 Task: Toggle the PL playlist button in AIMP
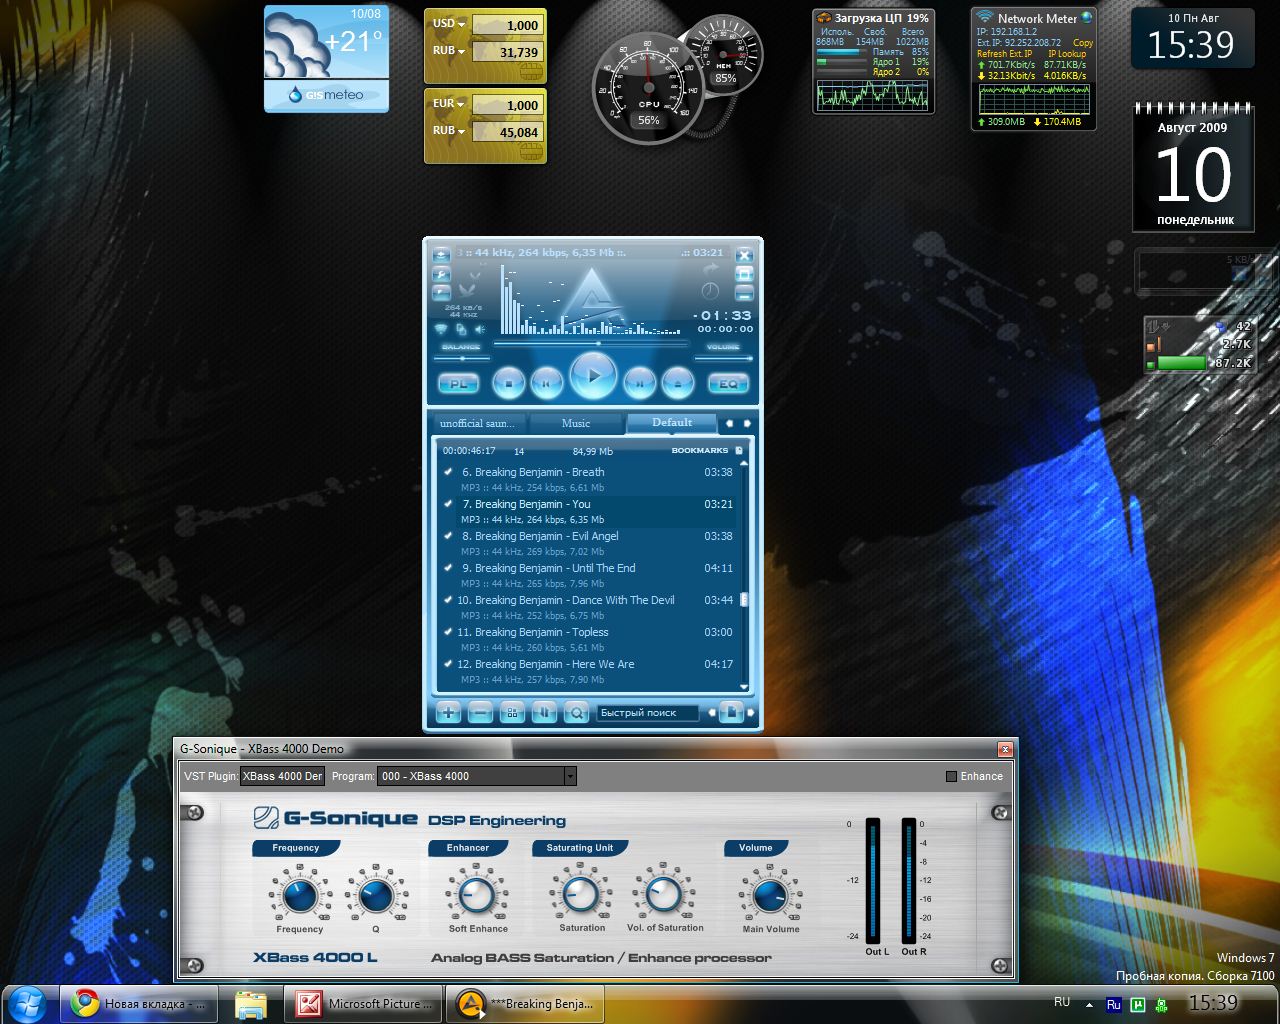click(458, 383)
